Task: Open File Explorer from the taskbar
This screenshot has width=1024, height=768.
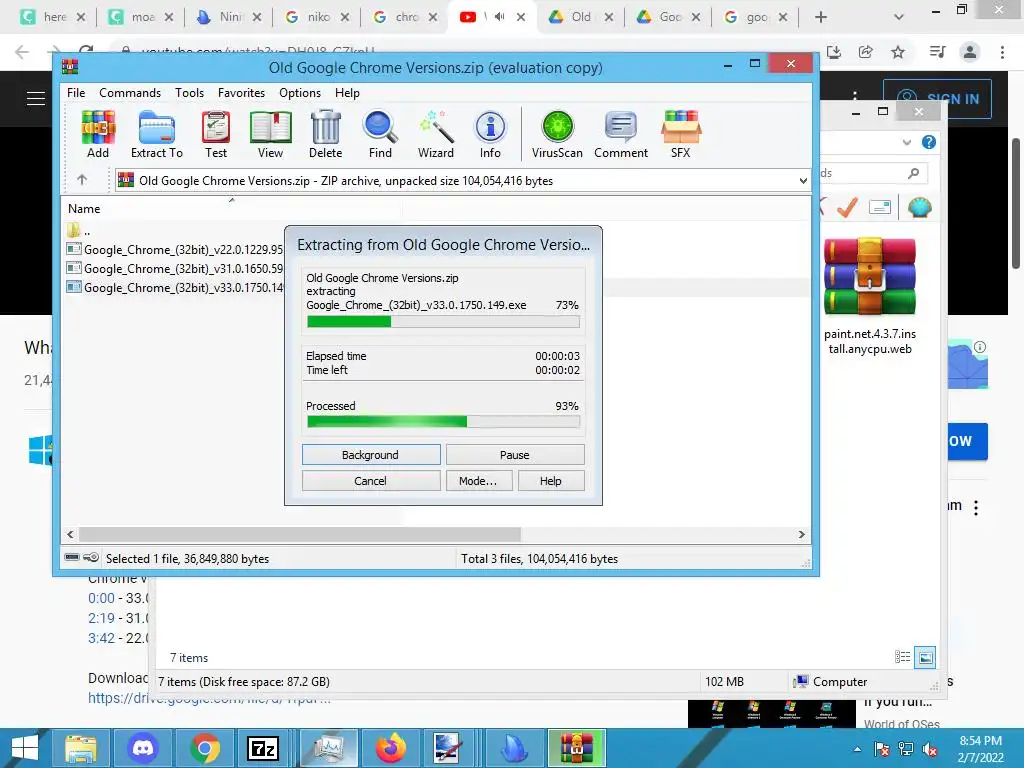Action: click(81, 748)
